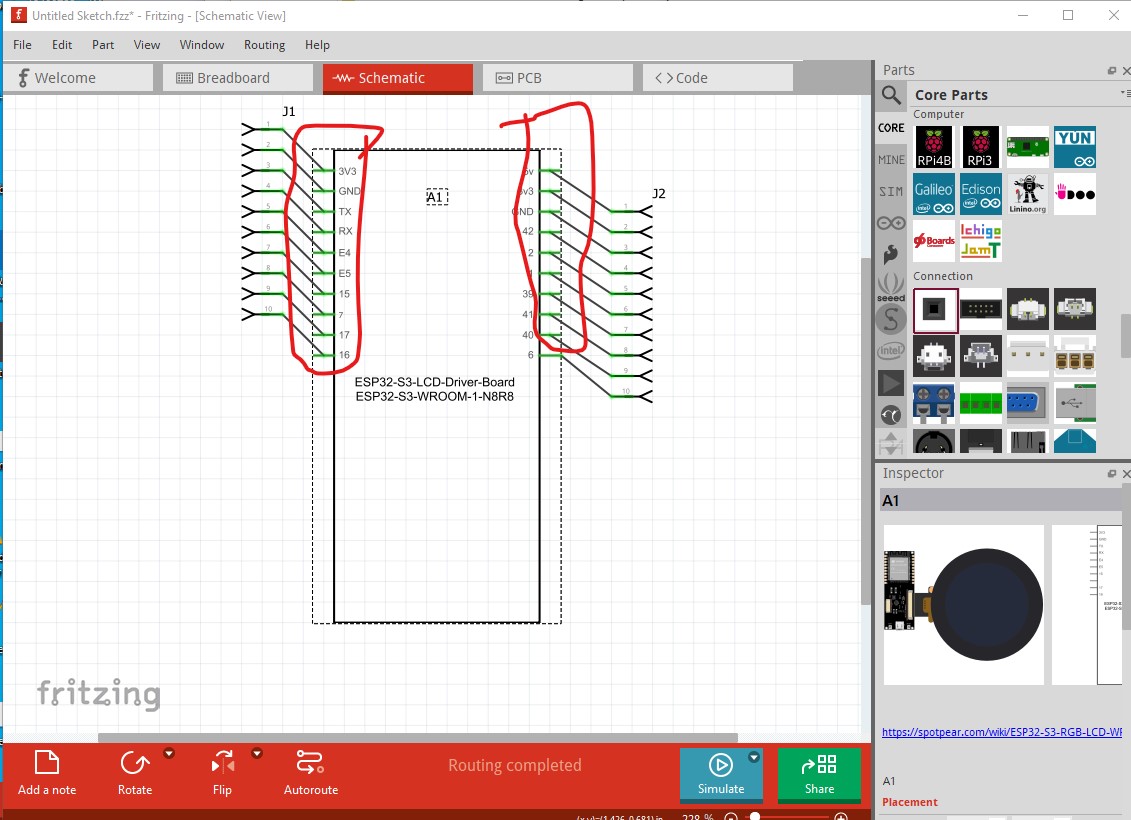
Task: Open the Core Parts bin options menu
Action: point(1126,93)
